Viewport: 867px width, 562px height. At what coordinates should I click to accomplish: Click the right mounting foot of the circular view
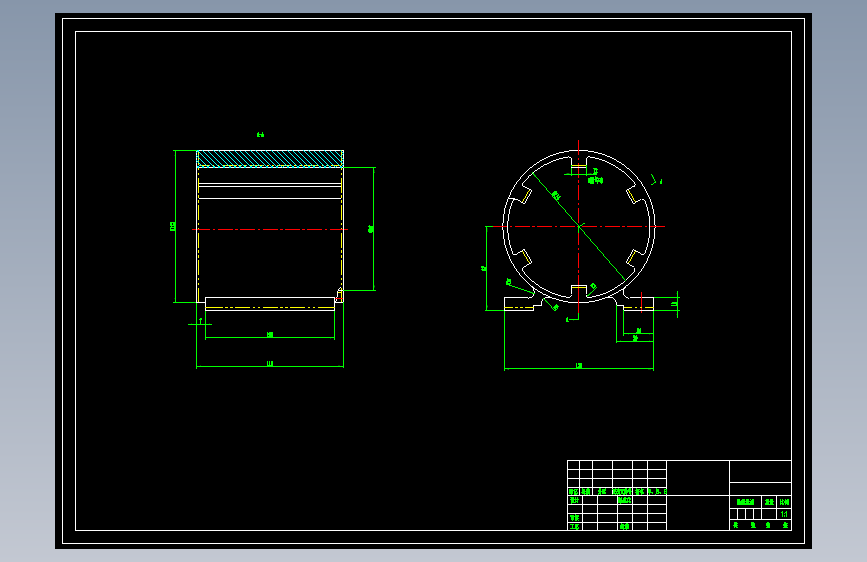pyautogui.click(x=639, y=303)
